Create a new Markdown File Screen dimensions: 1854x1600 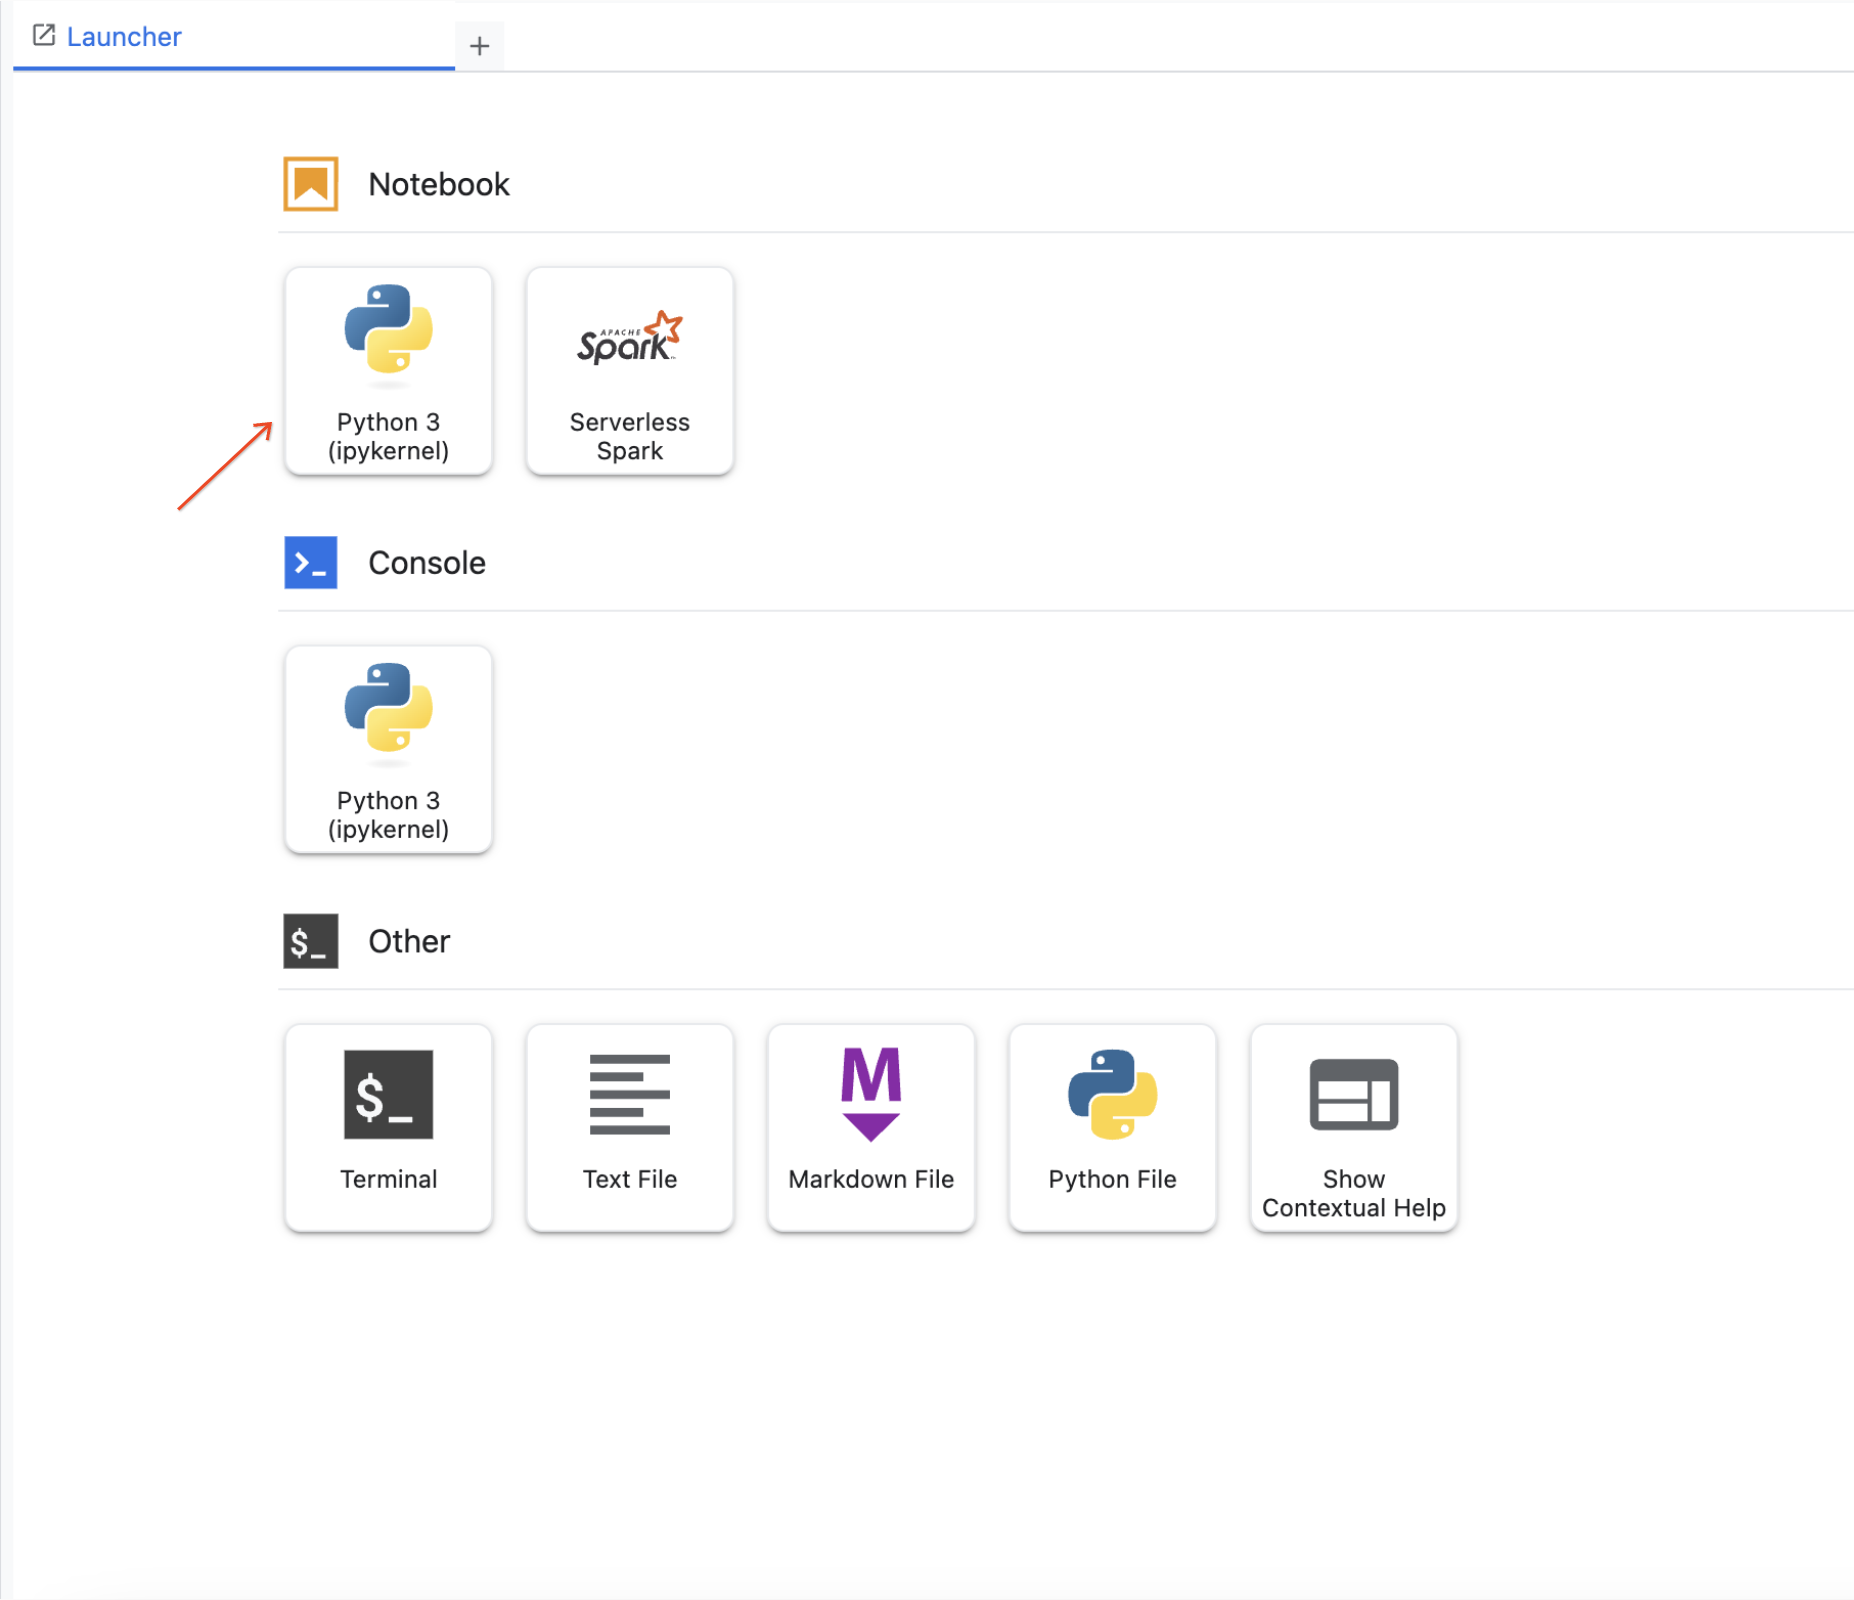[871, 1128]
